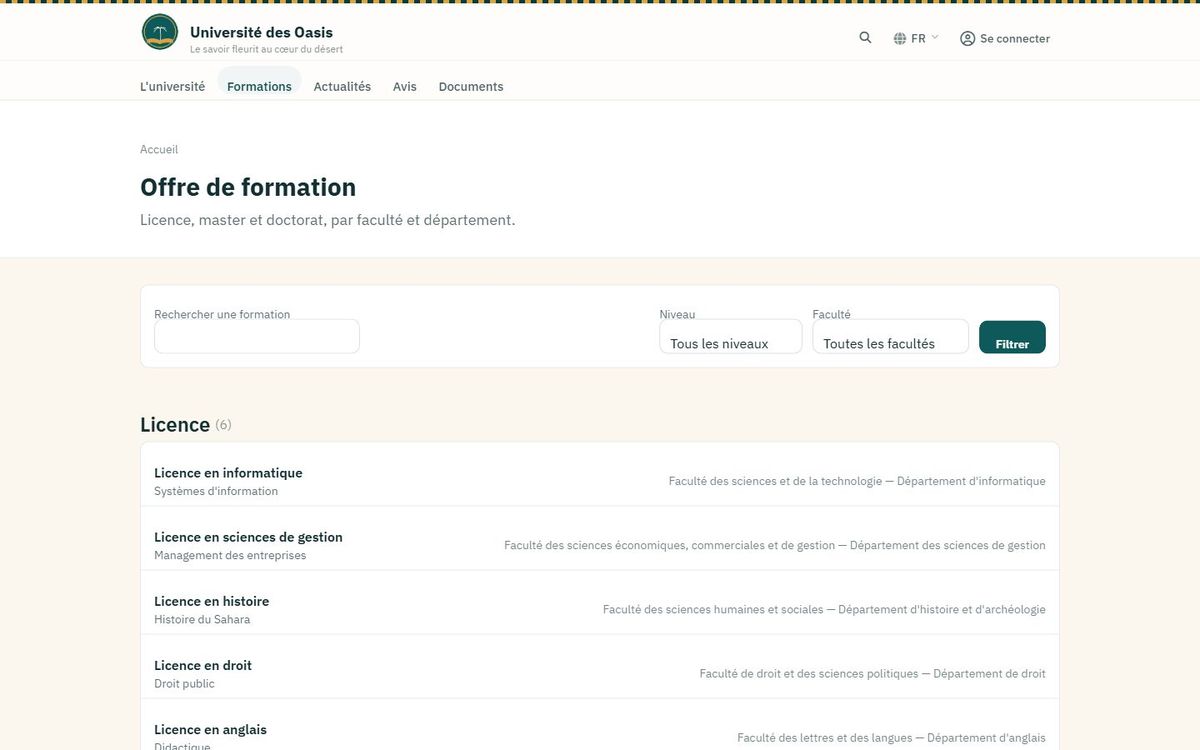The width and height of the screenshot is (1200, 750).
Task: Focus the 'Rechercher une formation' input field
Action: pyautogui.click(x=257, y=337)
